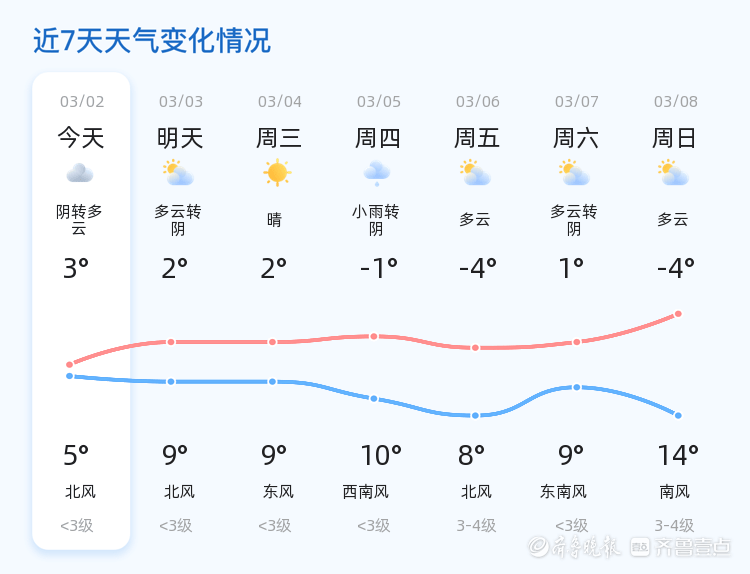Click the blue low-temperature point for 周六
This screenshot has height=574, width=750.
pos(576,387)
